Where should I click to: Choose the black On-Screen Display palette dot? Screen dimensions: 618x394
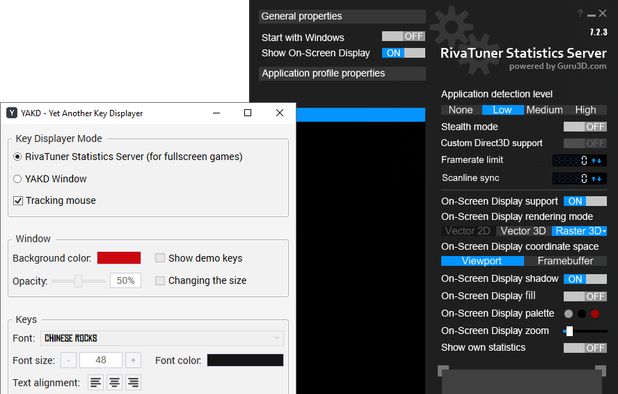click(582, 314)
